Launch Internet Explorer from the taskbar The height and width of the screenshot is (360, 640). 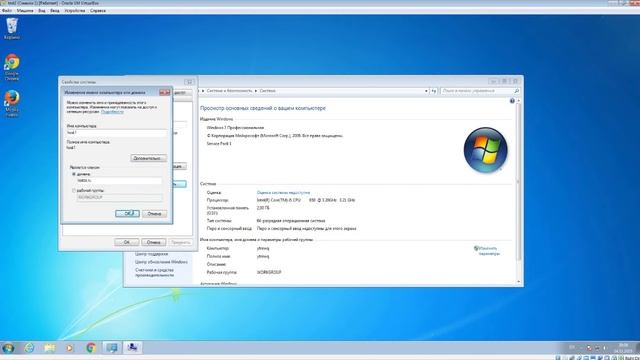point(29,348)
